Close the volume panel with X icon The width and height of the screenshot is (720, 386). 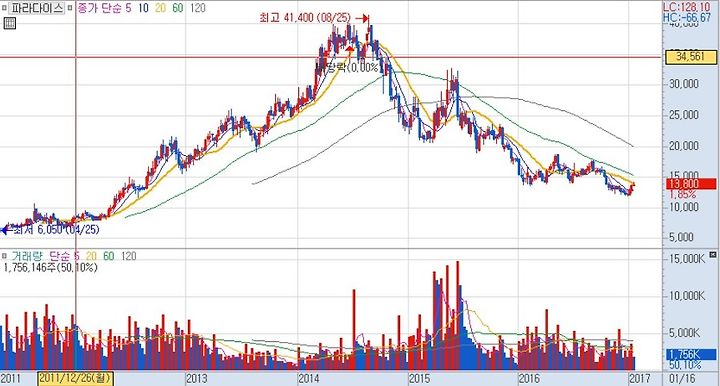713,254
